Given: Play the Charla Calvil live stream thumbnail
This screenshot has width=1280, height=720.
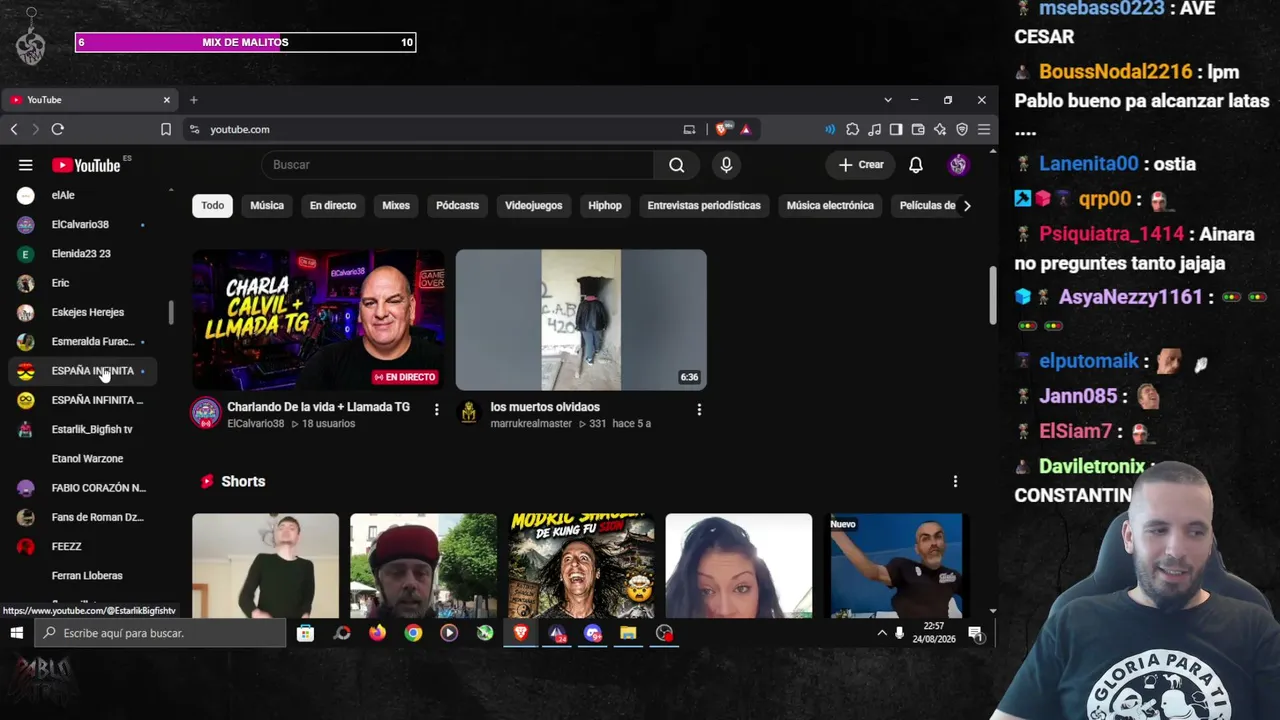Looking at the screenshot, I should (x=318, y=320).
